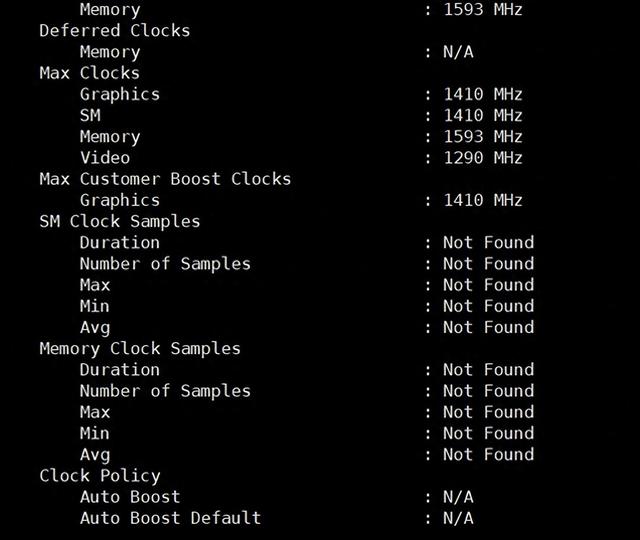640x540 pixels.
Task: Click the Memory Clock Samples heading
Action: (140, 349)
